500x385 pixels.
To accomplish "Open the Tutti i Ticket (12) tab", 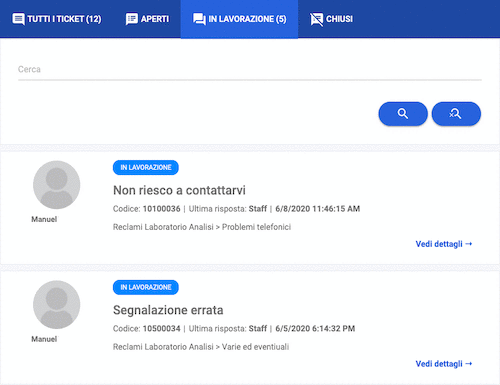I will click(x=57, y=19).
